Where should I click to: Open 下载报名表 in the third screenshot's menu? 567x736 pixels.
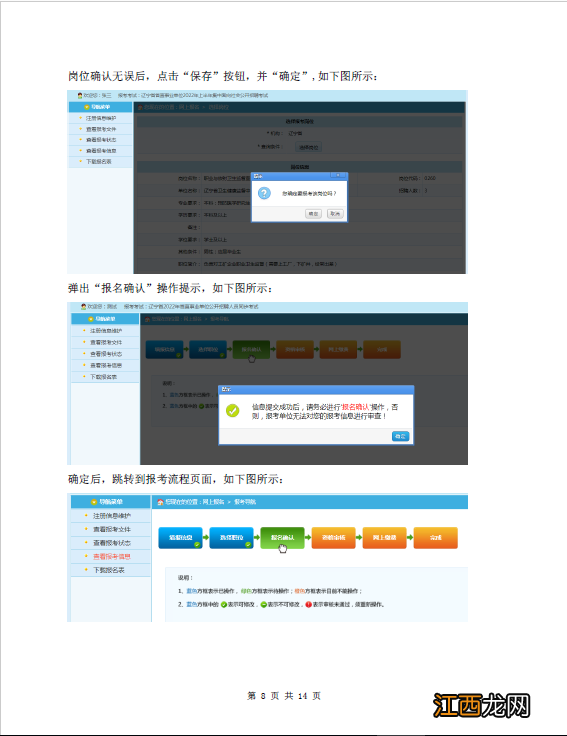[111, 570]
